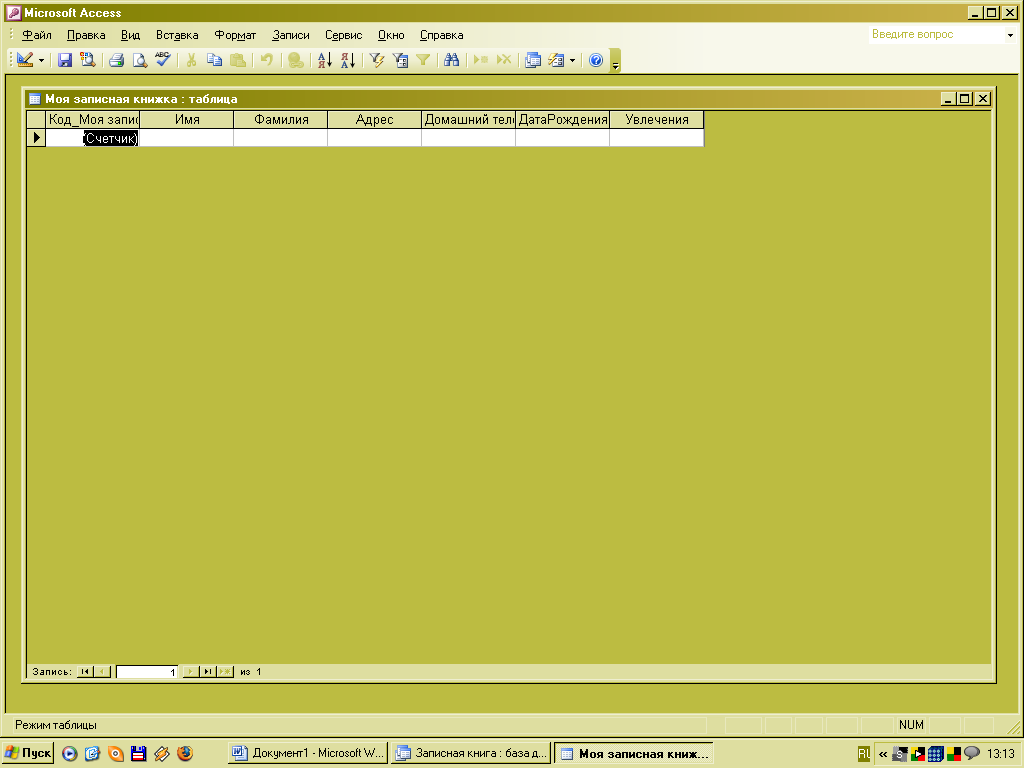Sort descending Я-А

pyautogui.click(x=348, y=60)
